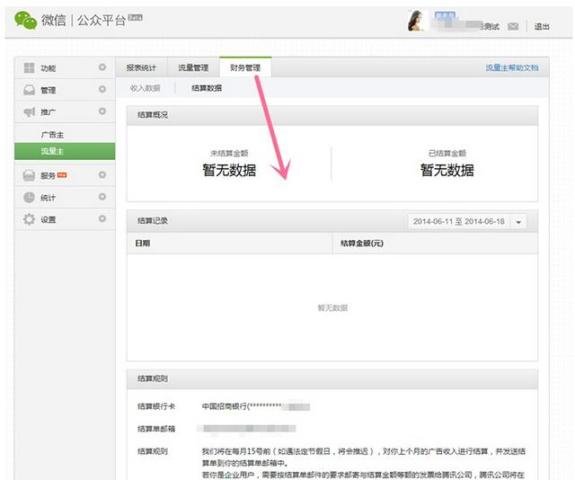Expand the 管理 section circle toggle
575x480 pixels.
click(x=102, y=89)
